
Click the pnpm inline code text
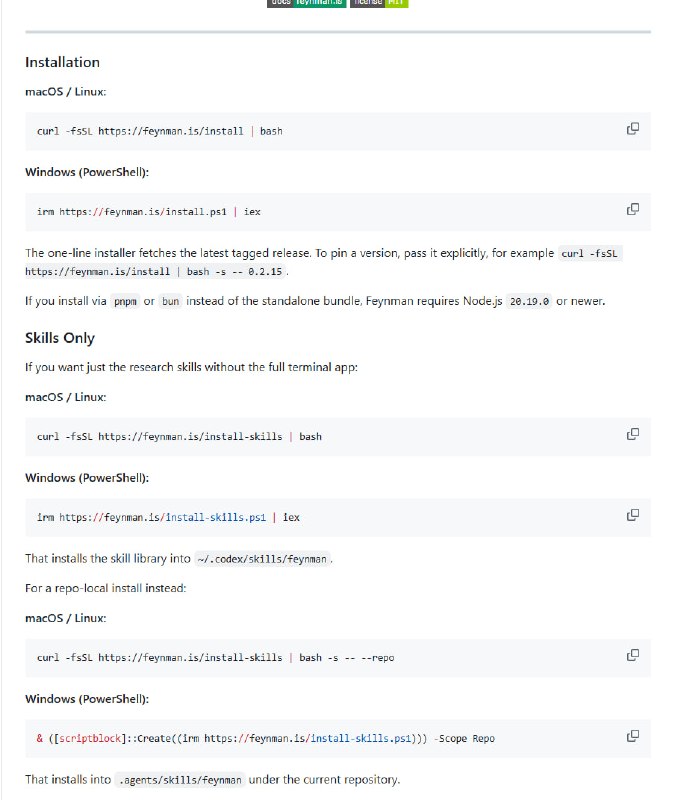click(x=124, y=301)
